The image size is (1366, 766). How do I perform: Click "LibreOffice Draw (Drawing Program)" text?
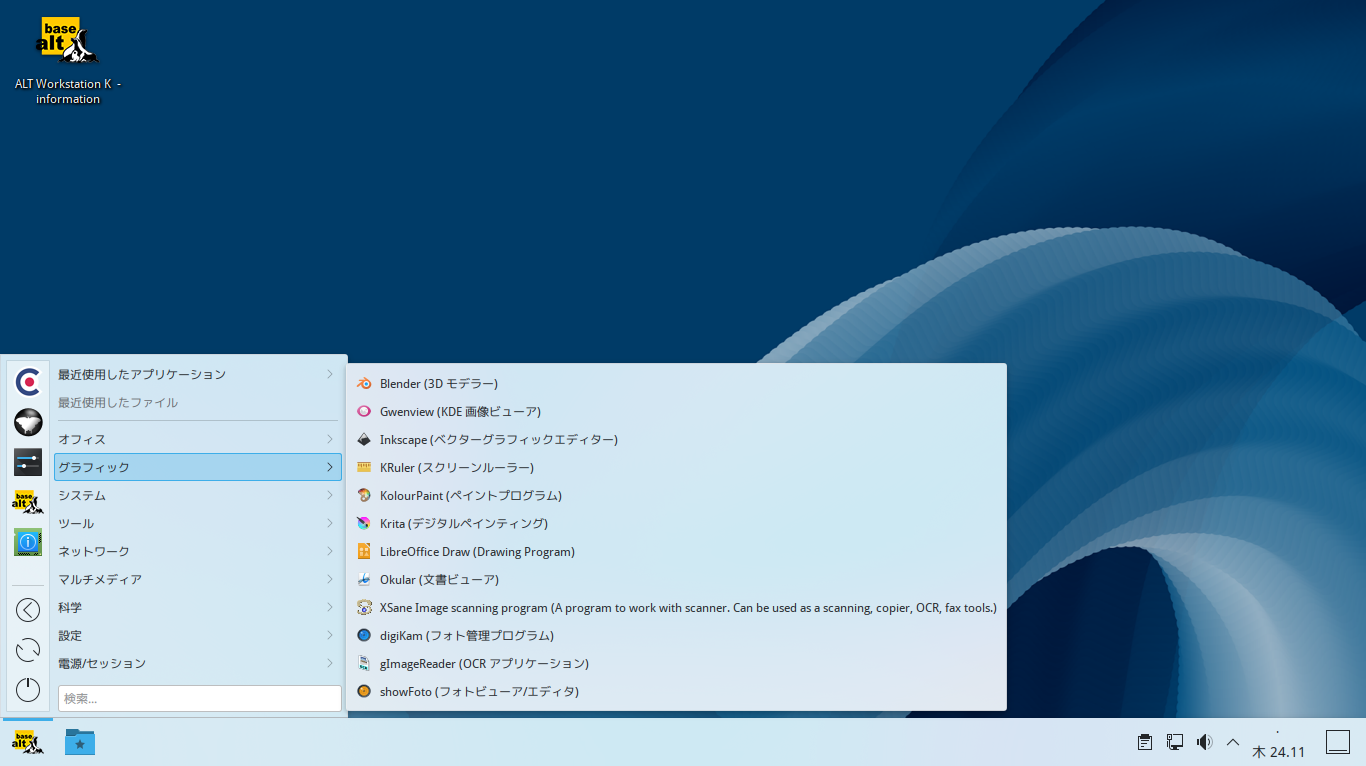(x=477, y=551)
